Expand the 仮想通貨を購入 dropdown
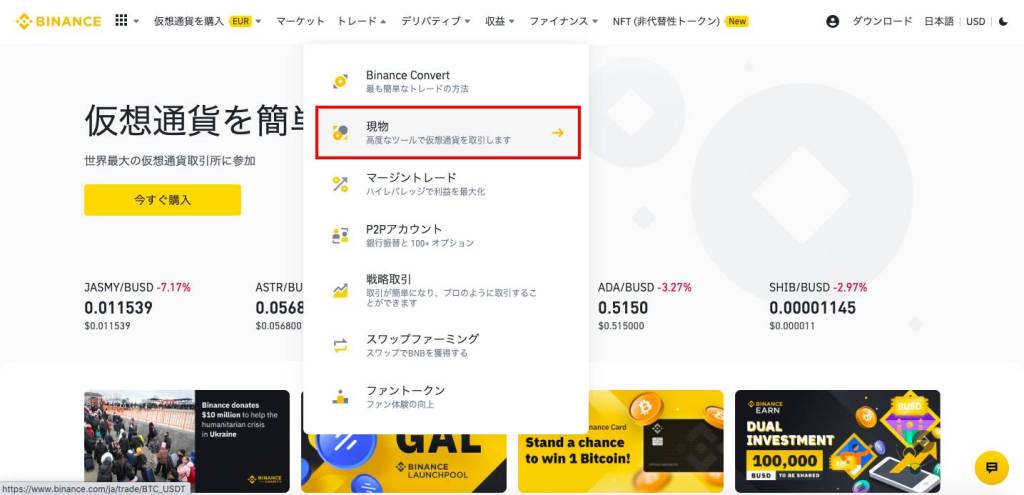1024x495 pixels. pyautogui.click(x=207, y=21)
